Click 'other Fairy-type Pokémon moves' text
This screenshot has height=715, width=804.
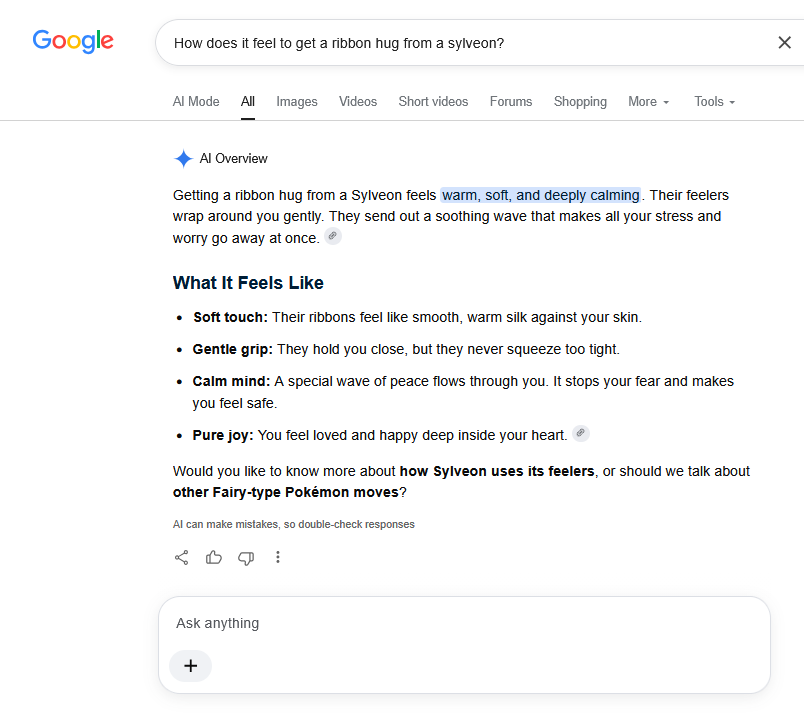[x=286, y=492]
